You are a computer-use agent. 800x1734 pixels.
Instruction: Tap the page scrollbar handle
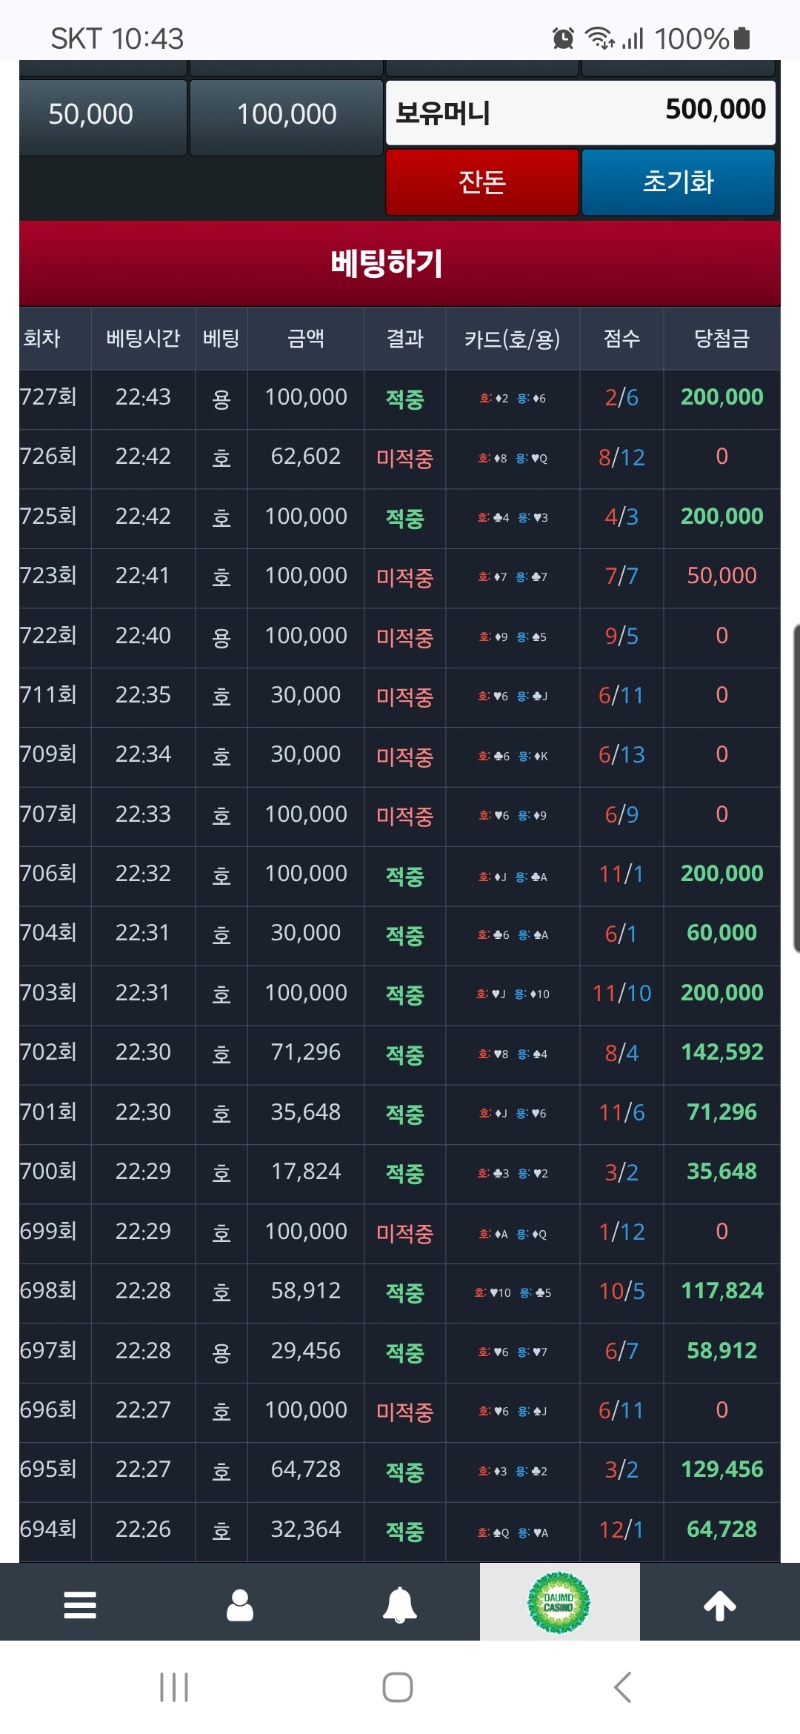[x=796, y=787]
